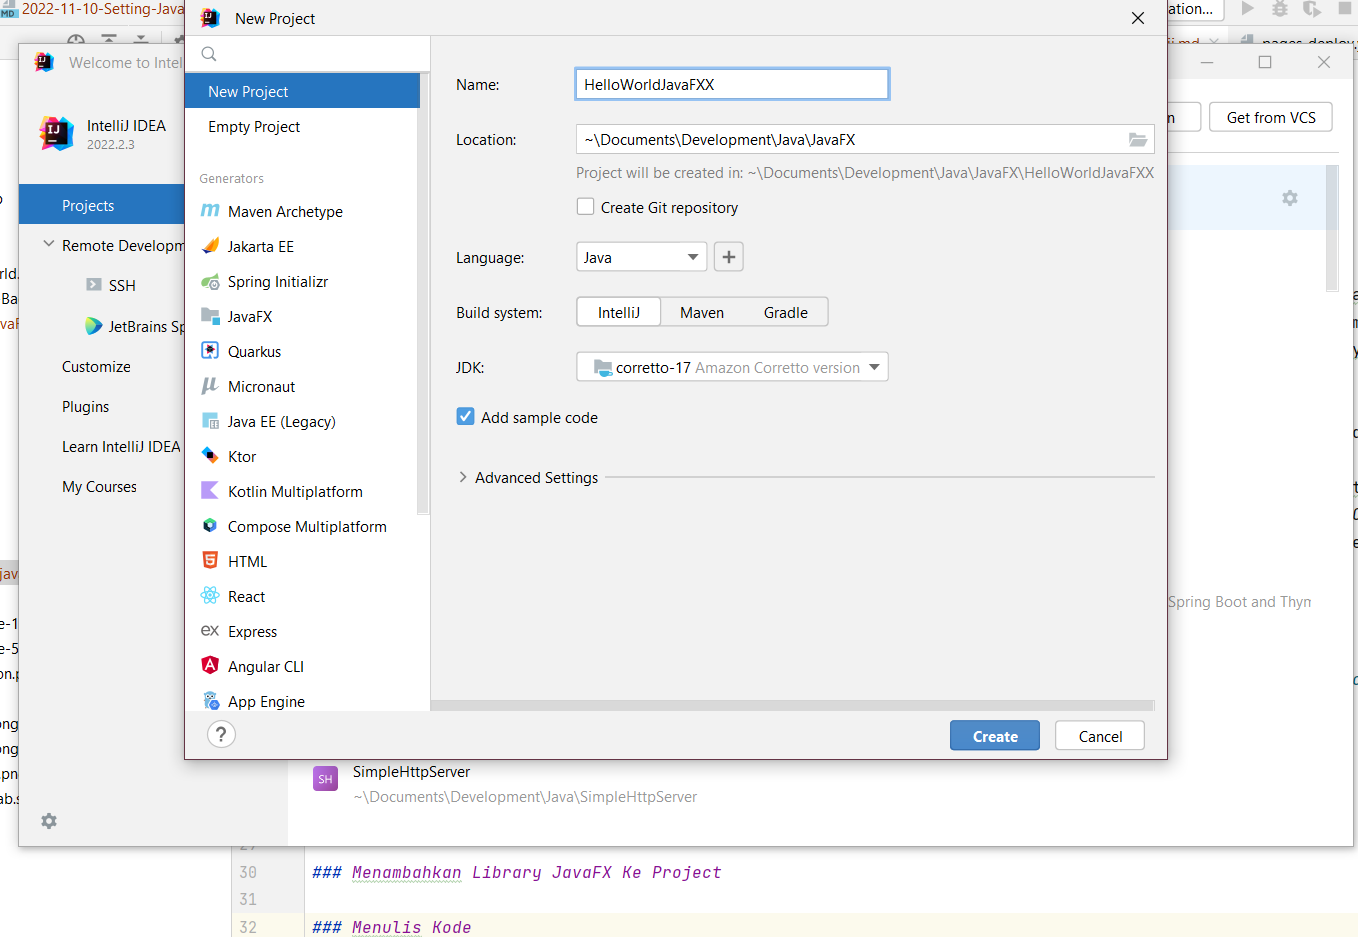Add a language with plus button
The width and height of the screenshot is (1358, 937).
[x=729, y=257]
